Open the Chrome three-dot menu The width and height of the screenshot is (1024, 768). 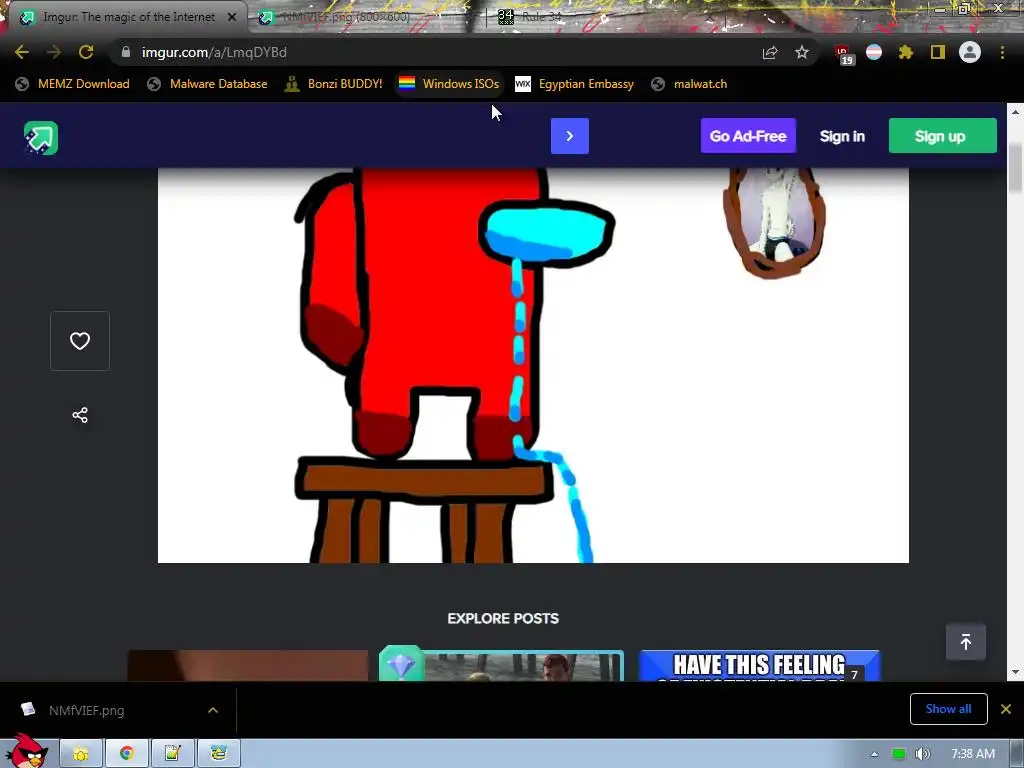1002,52
